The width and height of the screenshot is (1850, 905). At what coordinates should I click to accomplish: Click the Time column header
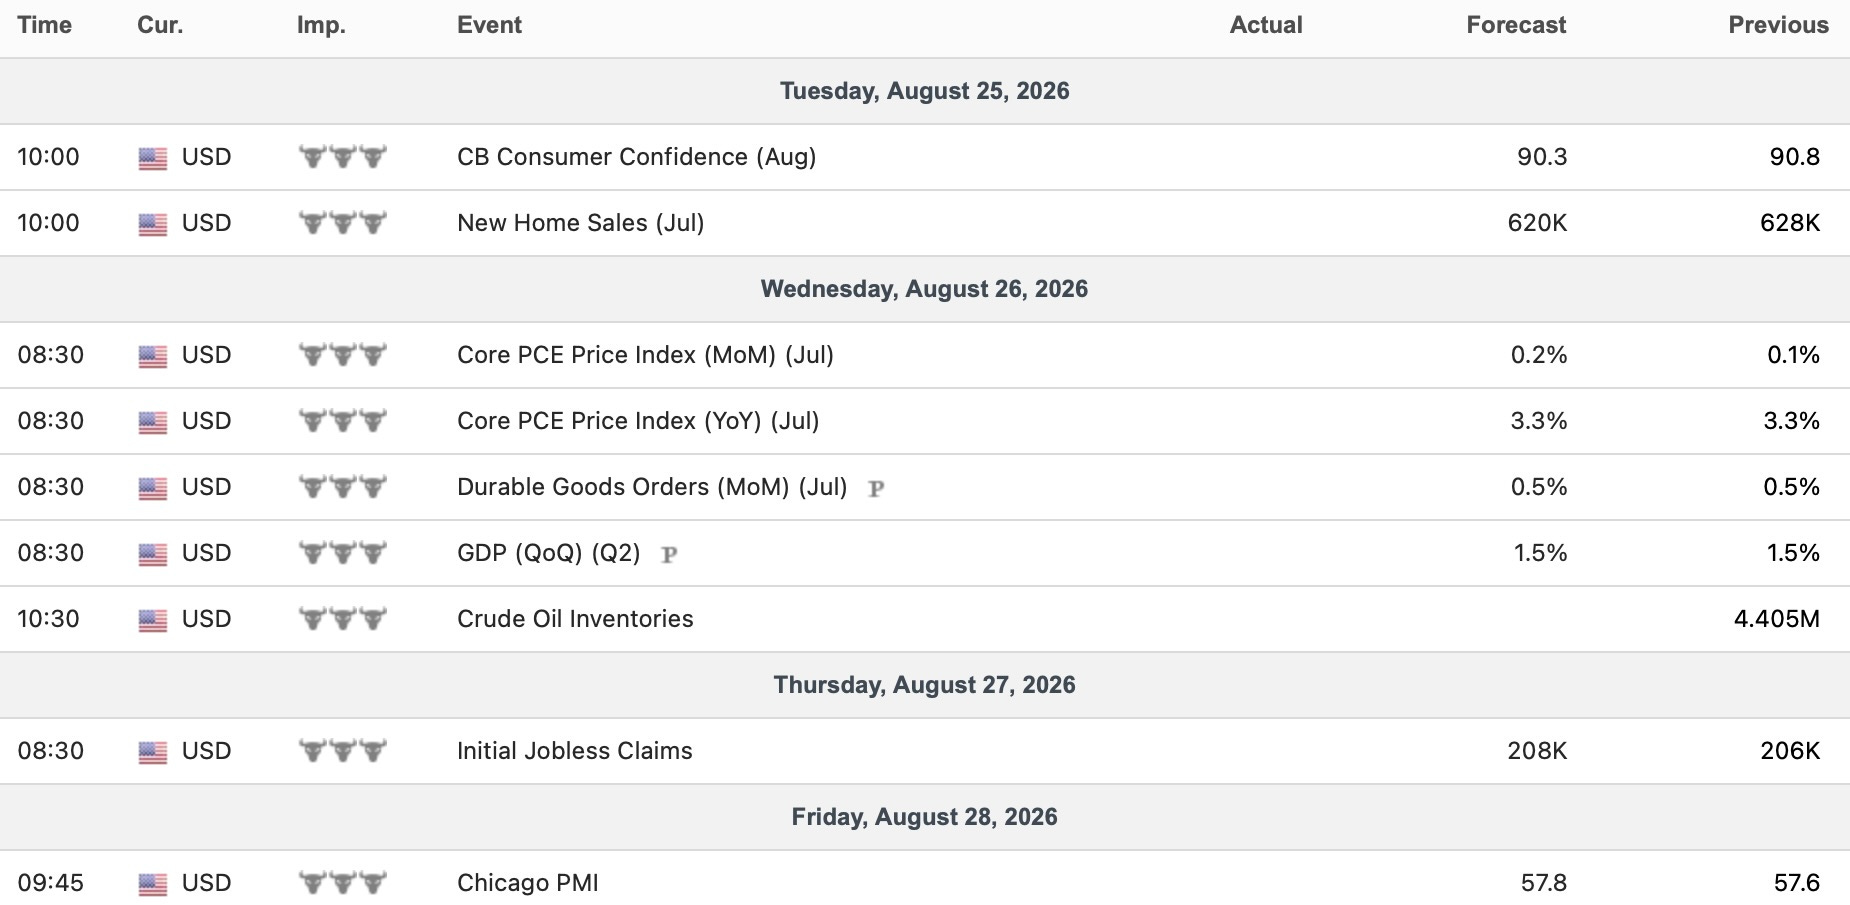(45, 25)
